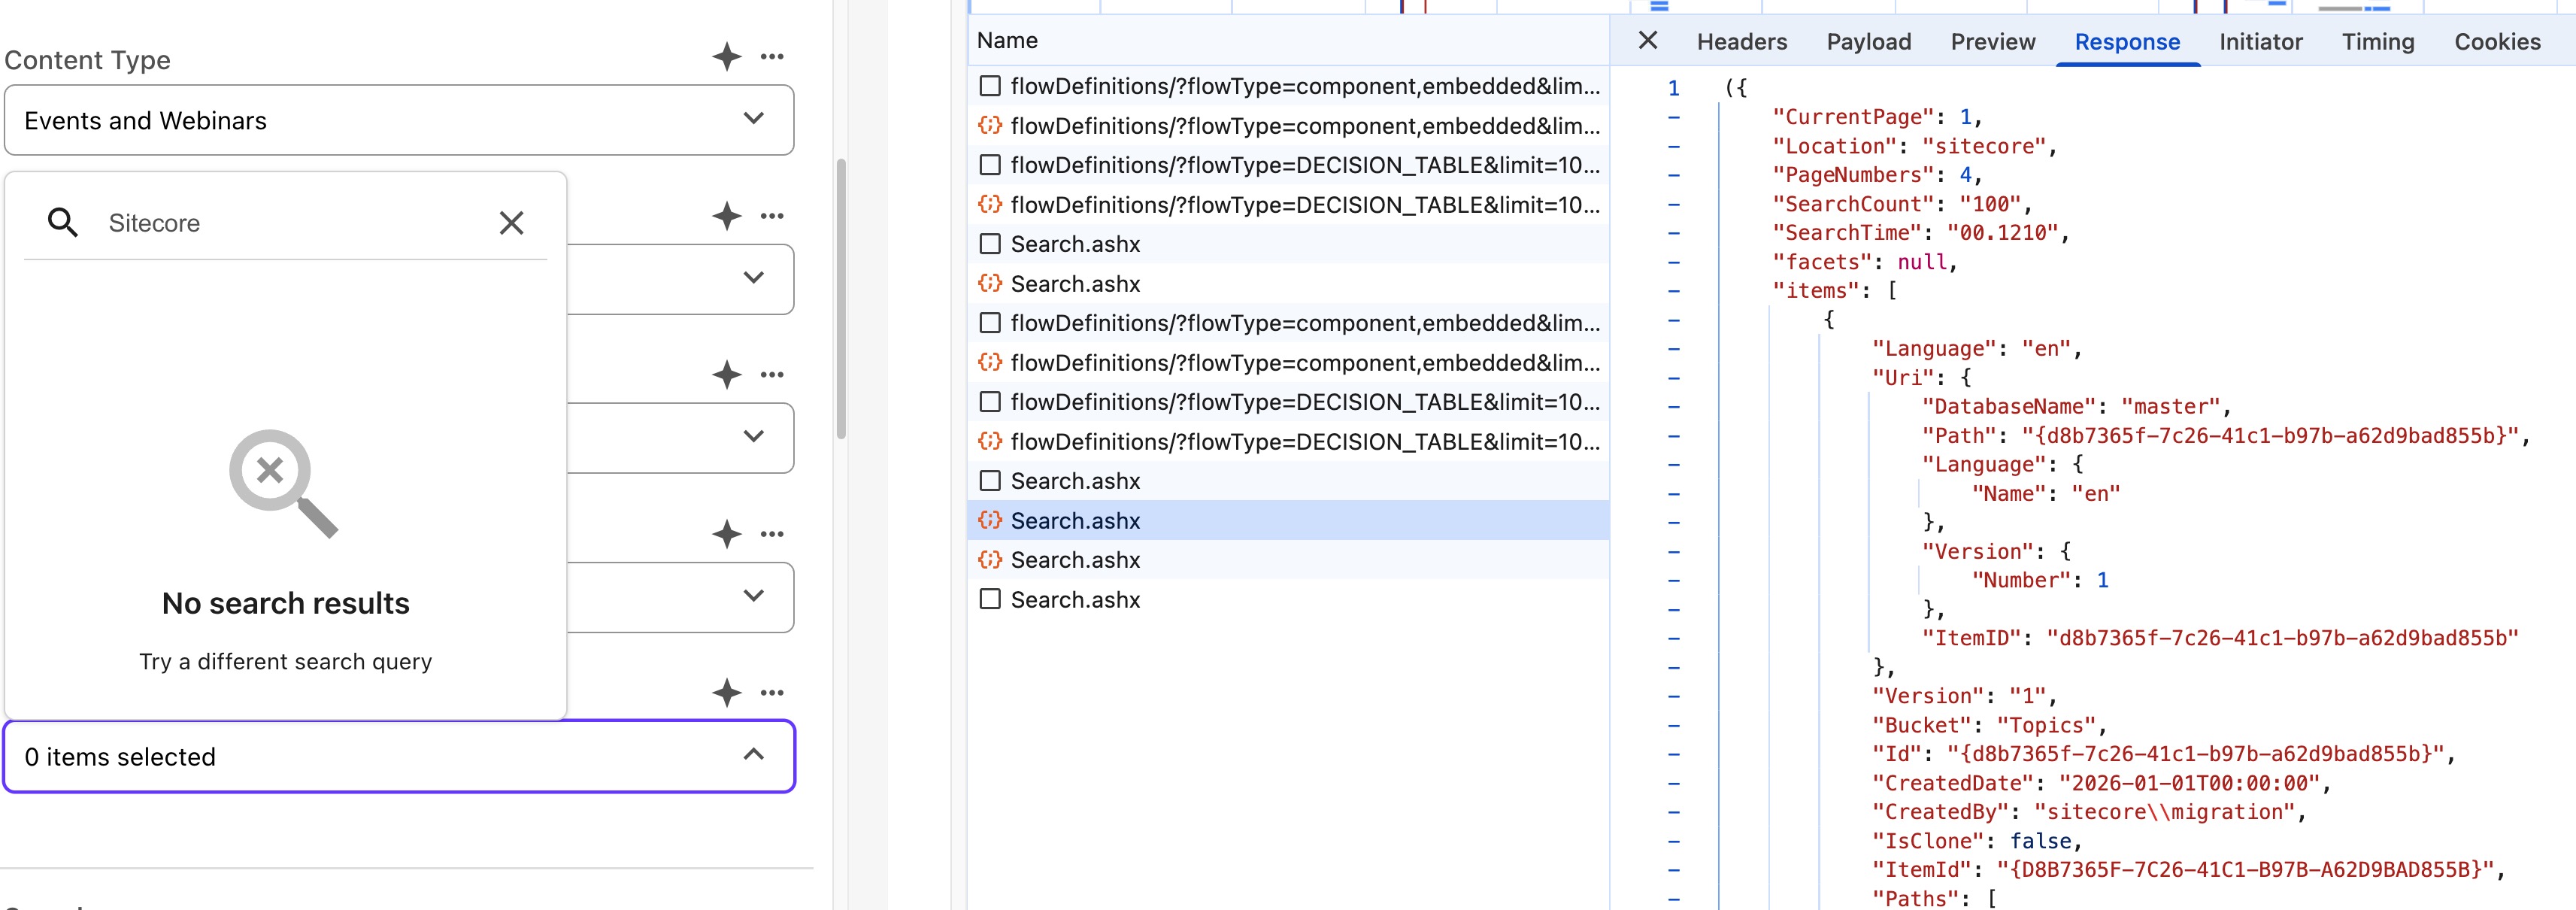
Task: Click the sparkle AI icon beside Content Type
Action: [727, 57]
